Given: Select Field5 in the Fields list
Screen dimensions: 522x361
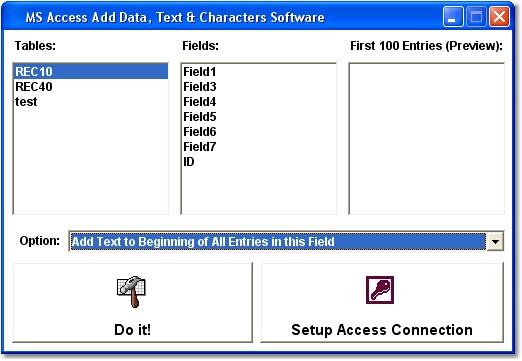Looking at the screenshot, I should [259, 117].
